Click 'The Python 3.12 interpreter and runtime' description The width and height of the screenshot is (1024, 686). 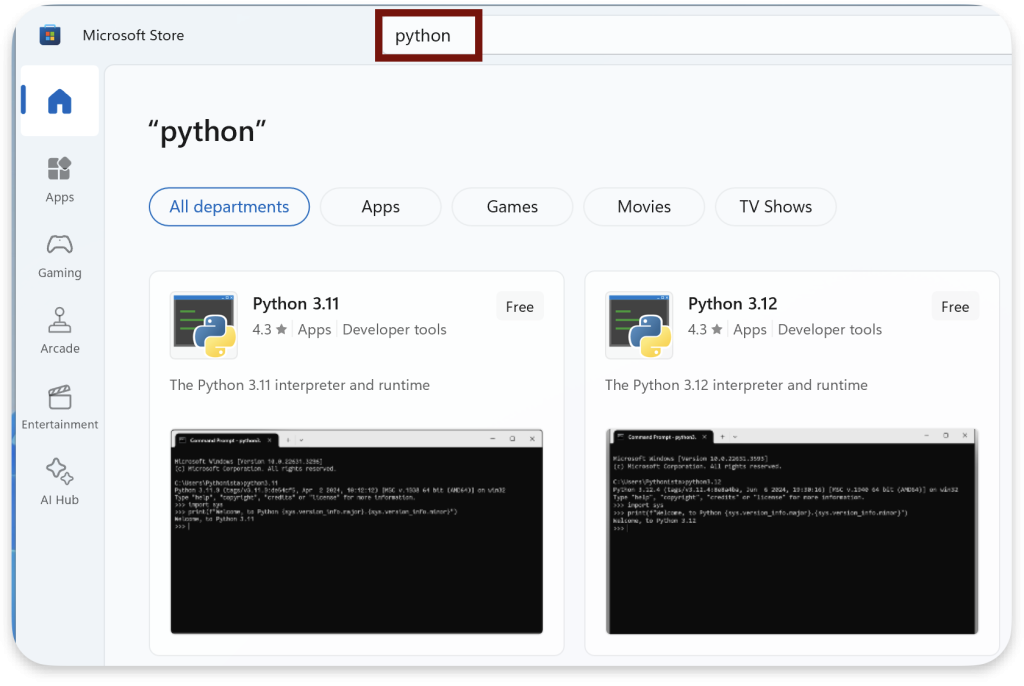(736, 385)
